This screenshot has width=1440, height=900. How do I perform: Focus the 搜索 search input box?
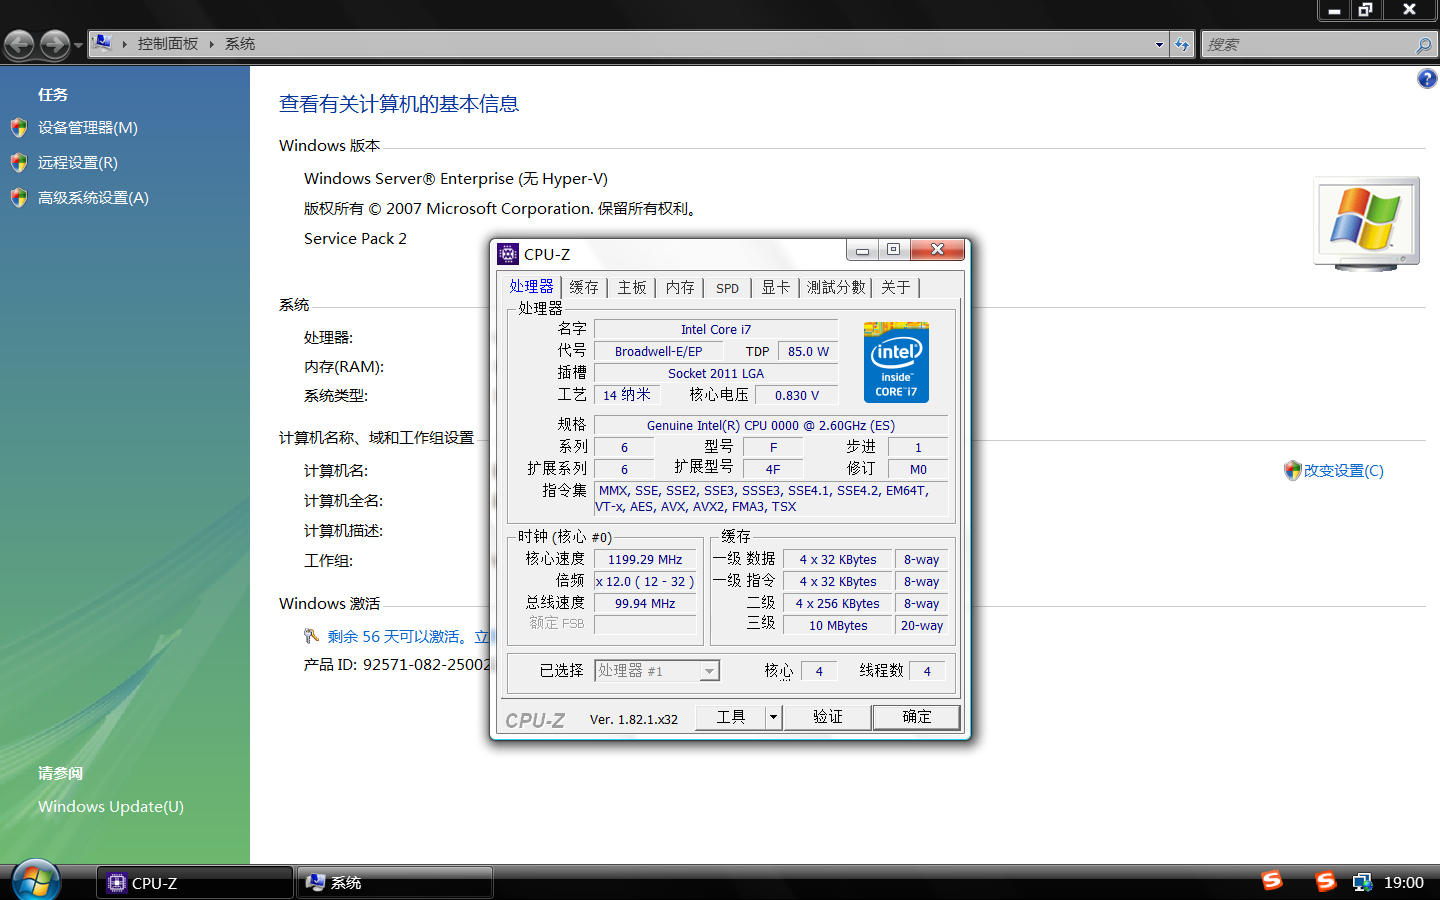[x=1308, y=44]
